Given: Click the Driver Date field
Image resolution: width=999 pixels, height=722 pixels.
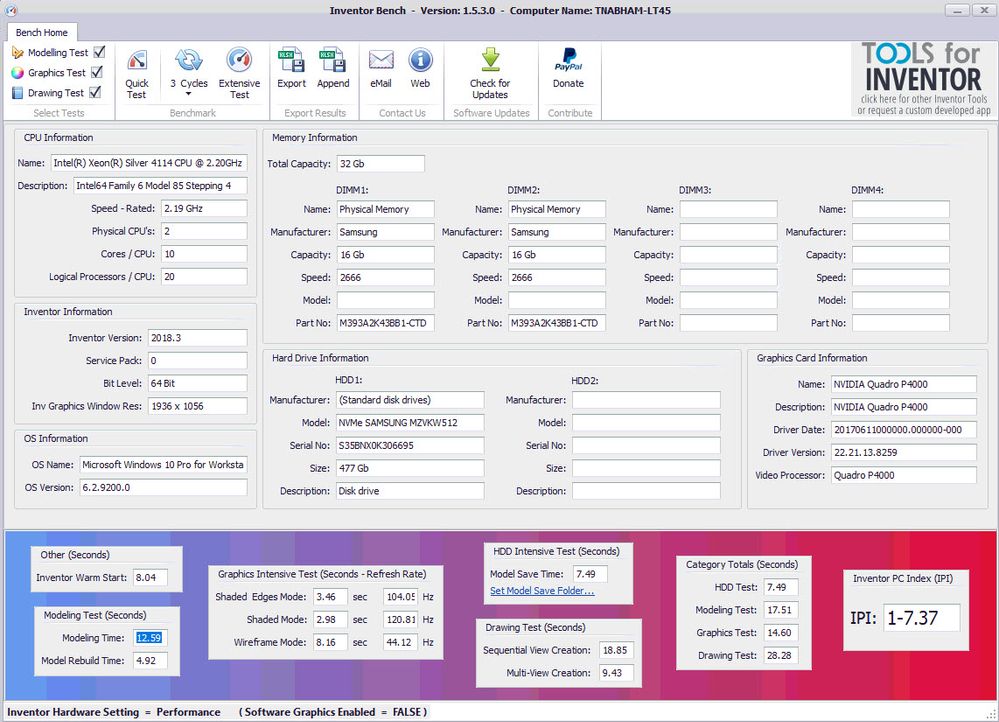Looking at the screenshot, I should [x=903, y=430].
